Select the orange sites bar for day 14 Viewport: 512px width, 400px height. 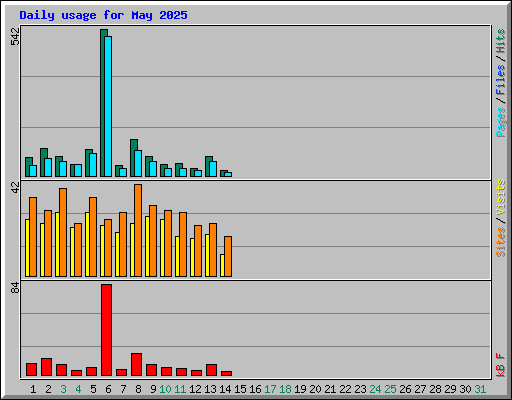click(x=228, y=256)
